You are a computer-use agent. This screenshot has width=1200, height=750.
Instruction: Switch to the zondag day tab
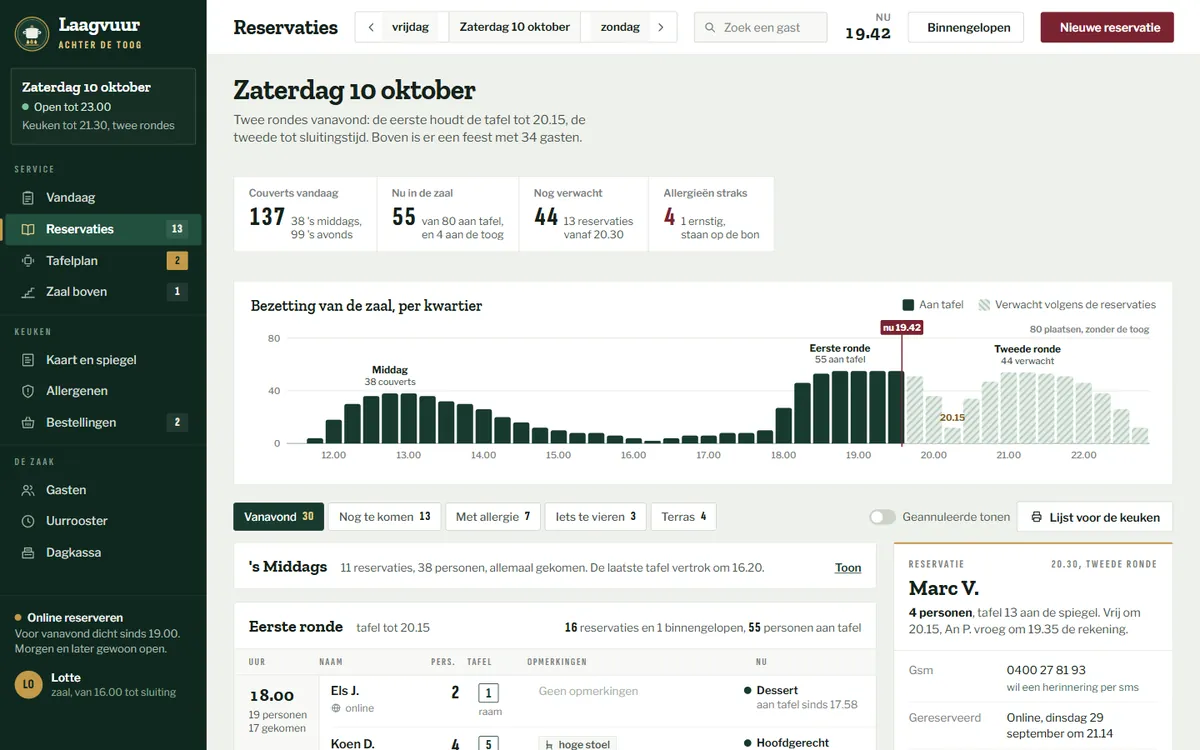(x=620, y=27)
